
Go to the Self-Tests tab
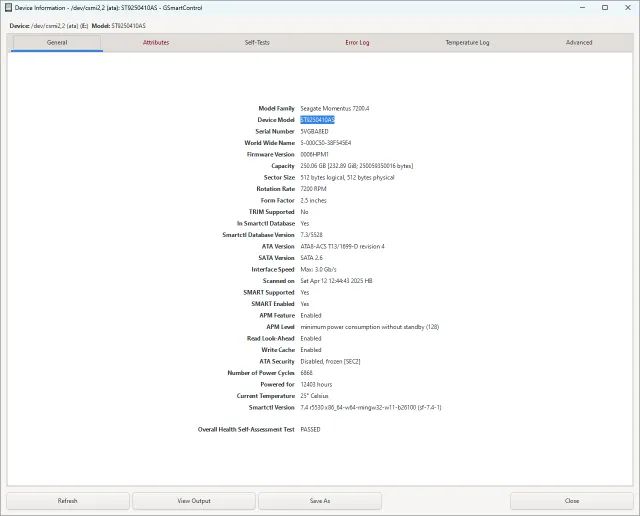coord(257,43)
